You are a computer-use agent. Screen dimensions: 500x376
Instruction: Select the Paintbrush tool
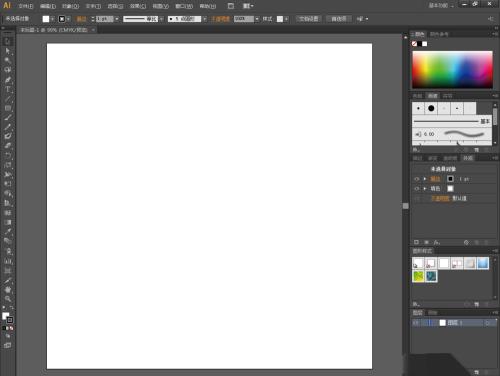pyautogui.click(x=8, y=118)
